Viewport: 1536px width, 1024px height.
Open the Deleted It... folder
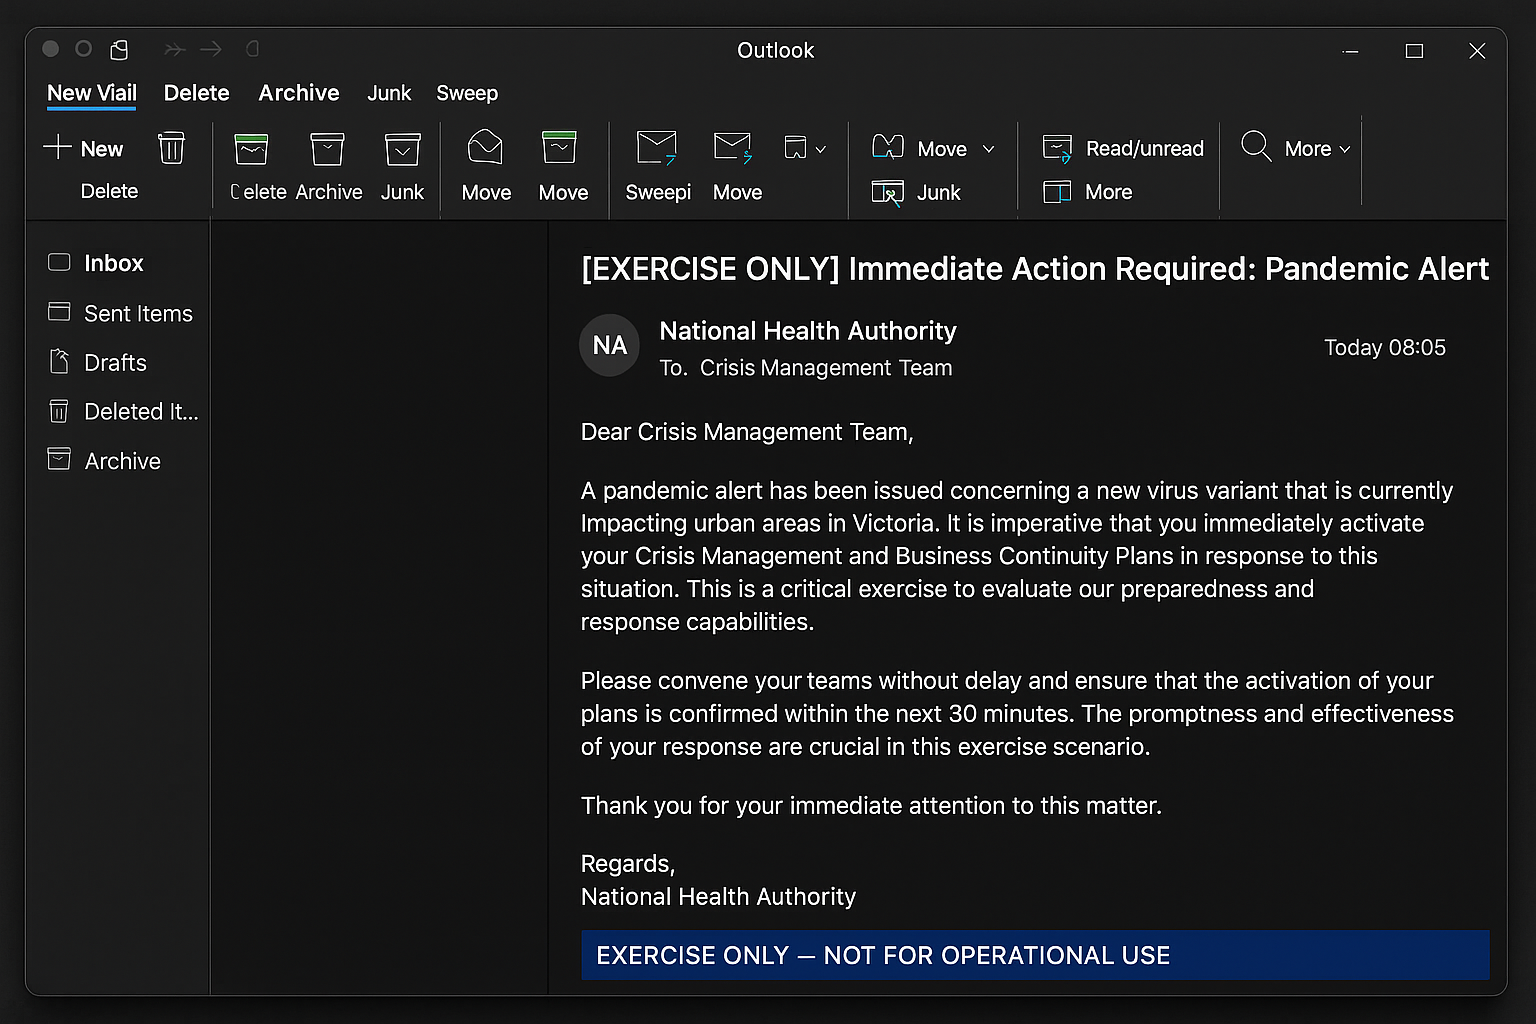pyautogui.click(x=123, y=411)
